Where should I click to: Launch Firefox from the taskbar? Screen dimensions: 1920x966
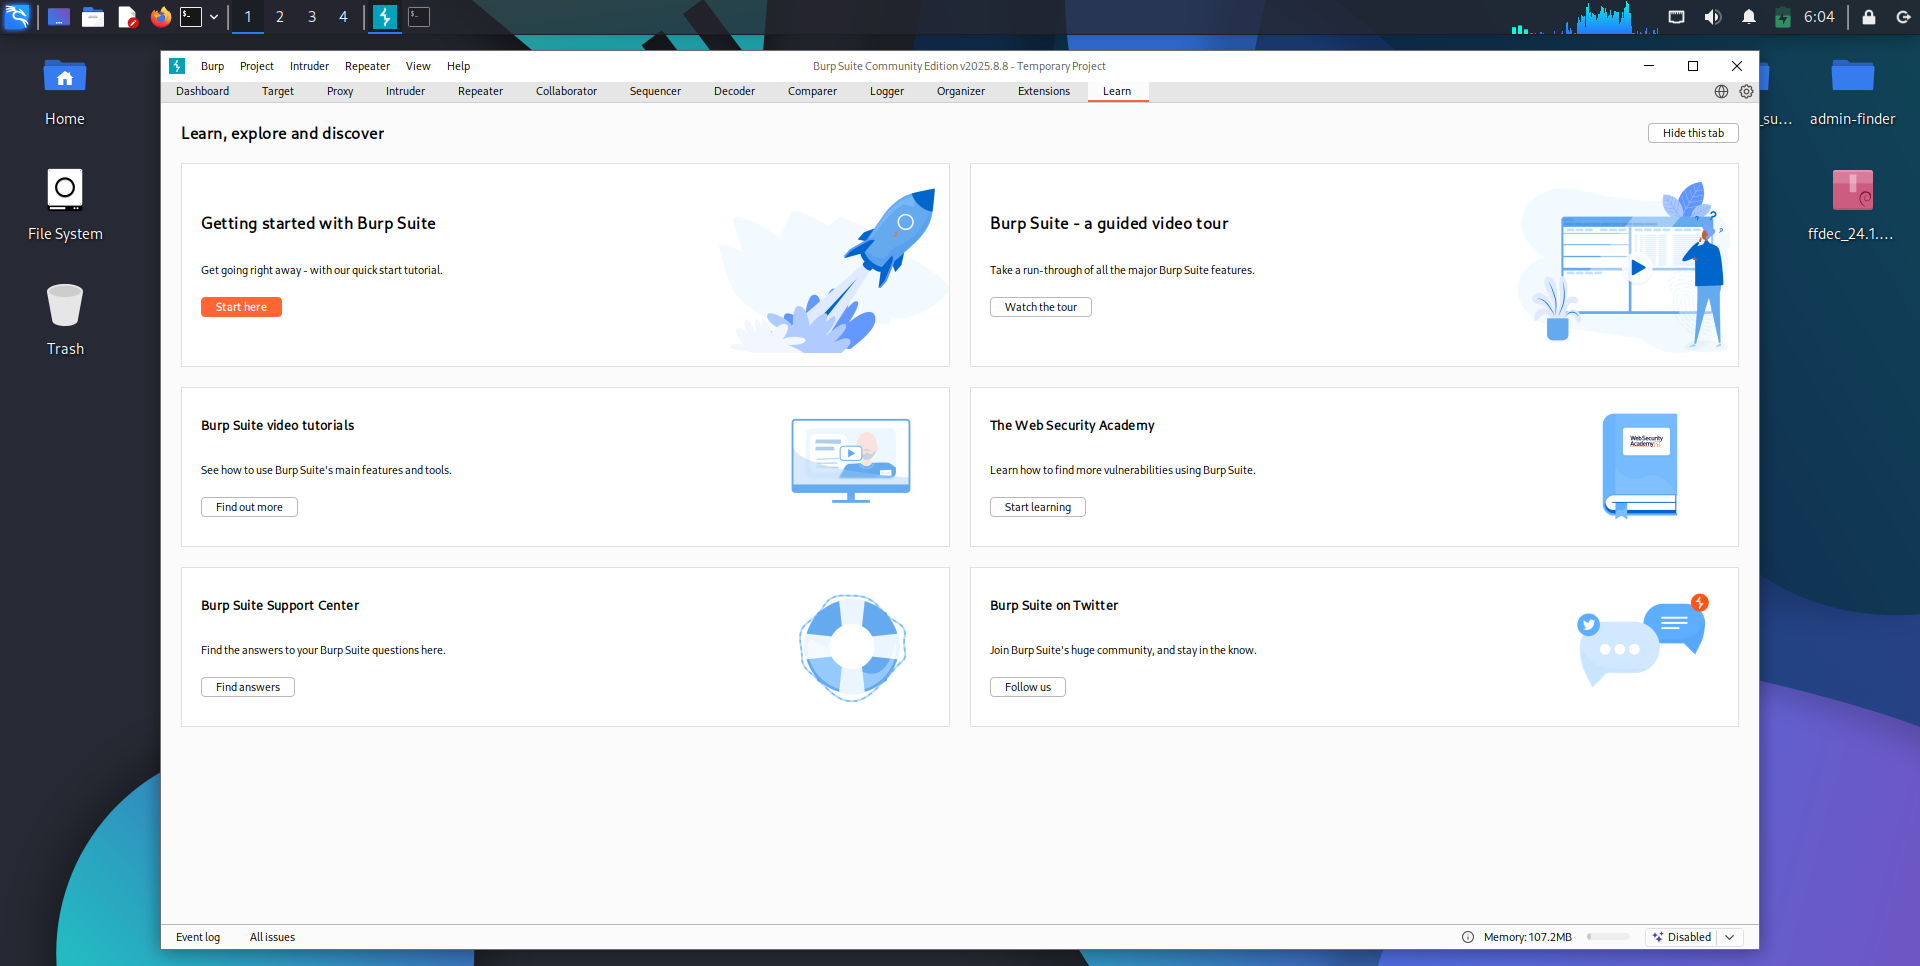coord(160,17)
